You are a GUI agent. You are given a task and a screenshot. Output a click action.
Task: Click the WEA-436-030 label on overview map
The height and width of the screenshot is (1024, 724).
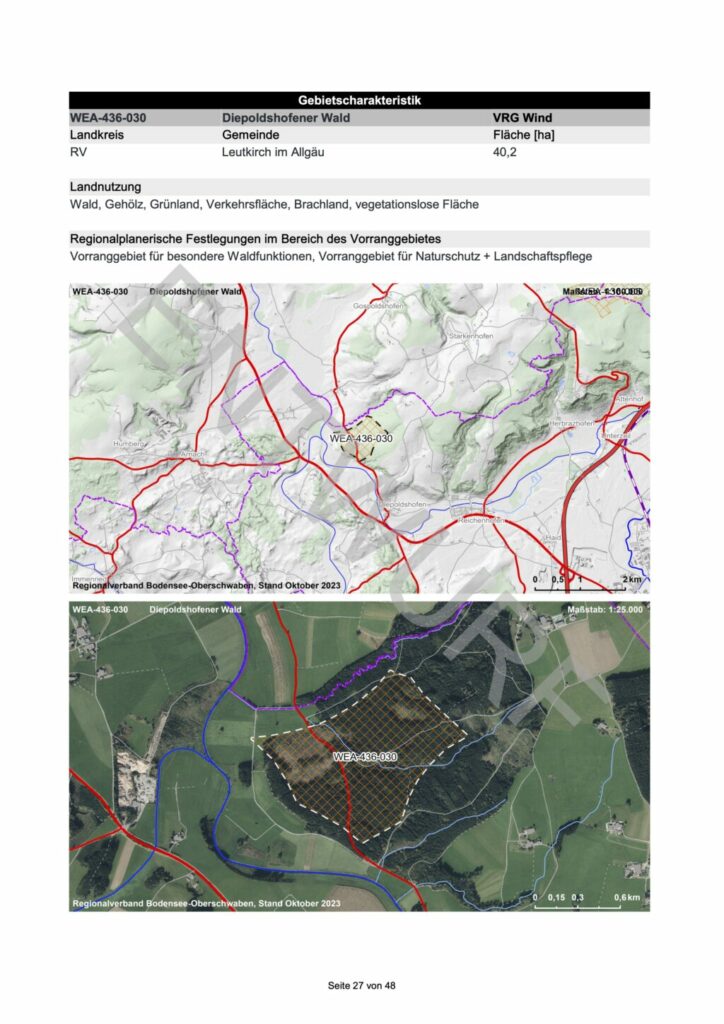[361, 438]
